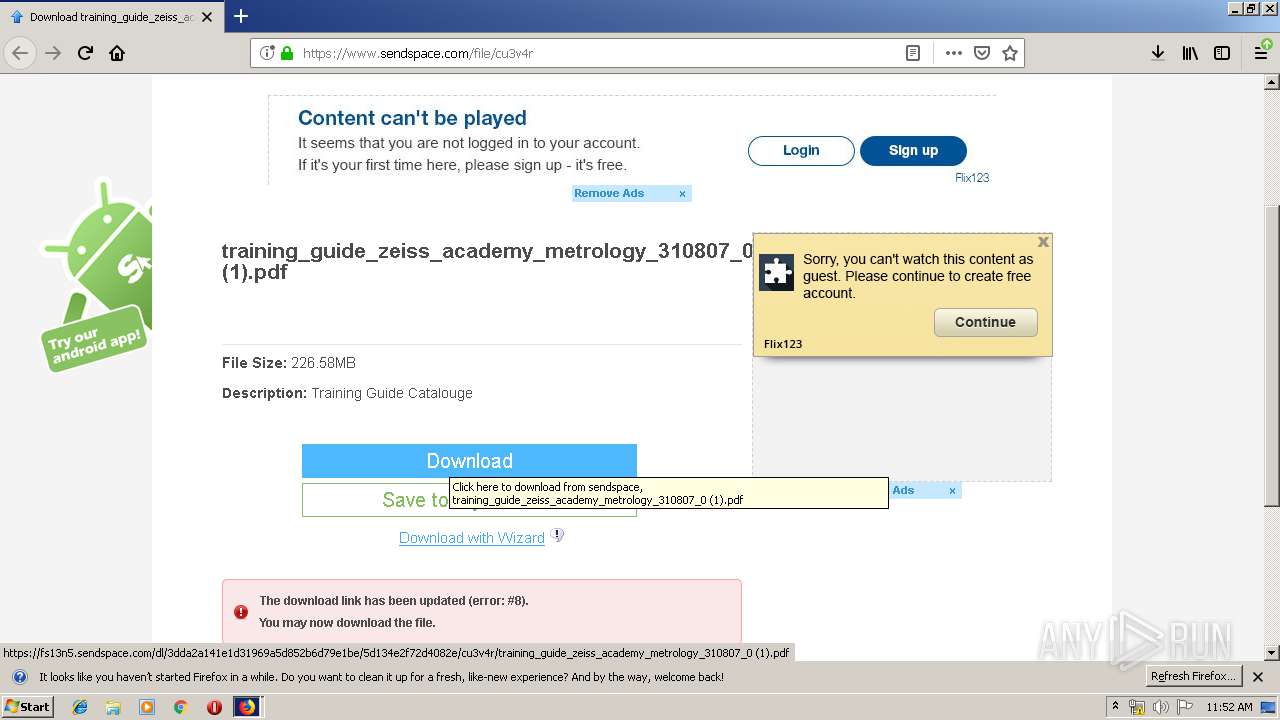The image size is (1280, 720).
Task: Click the Refresh Firefox… button
Action: 1194,677
